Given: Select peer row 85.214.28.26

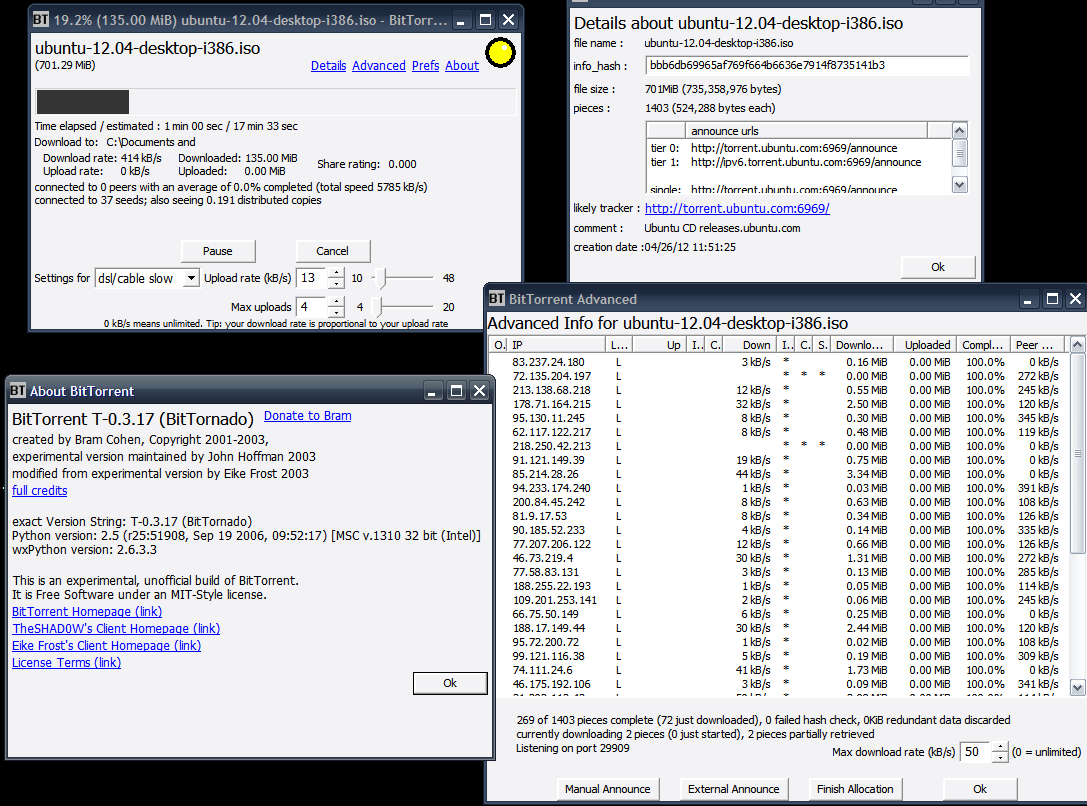Looking at the screenshot, I should coord(778,474).
